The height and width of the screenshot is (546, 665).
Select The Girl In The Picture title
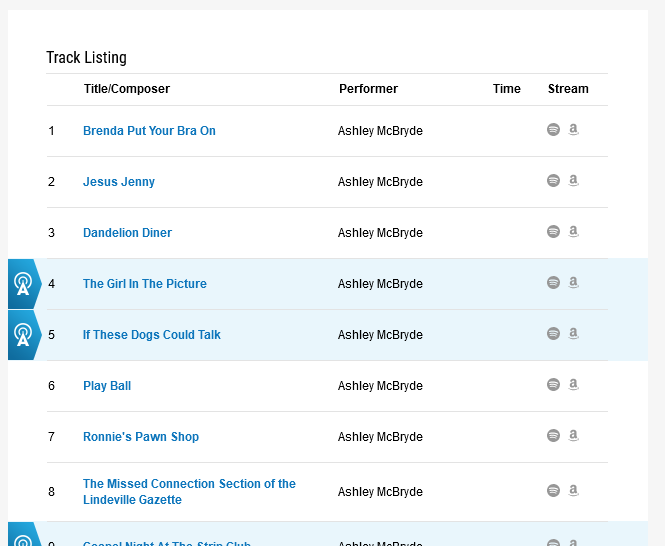click(145, 284)
